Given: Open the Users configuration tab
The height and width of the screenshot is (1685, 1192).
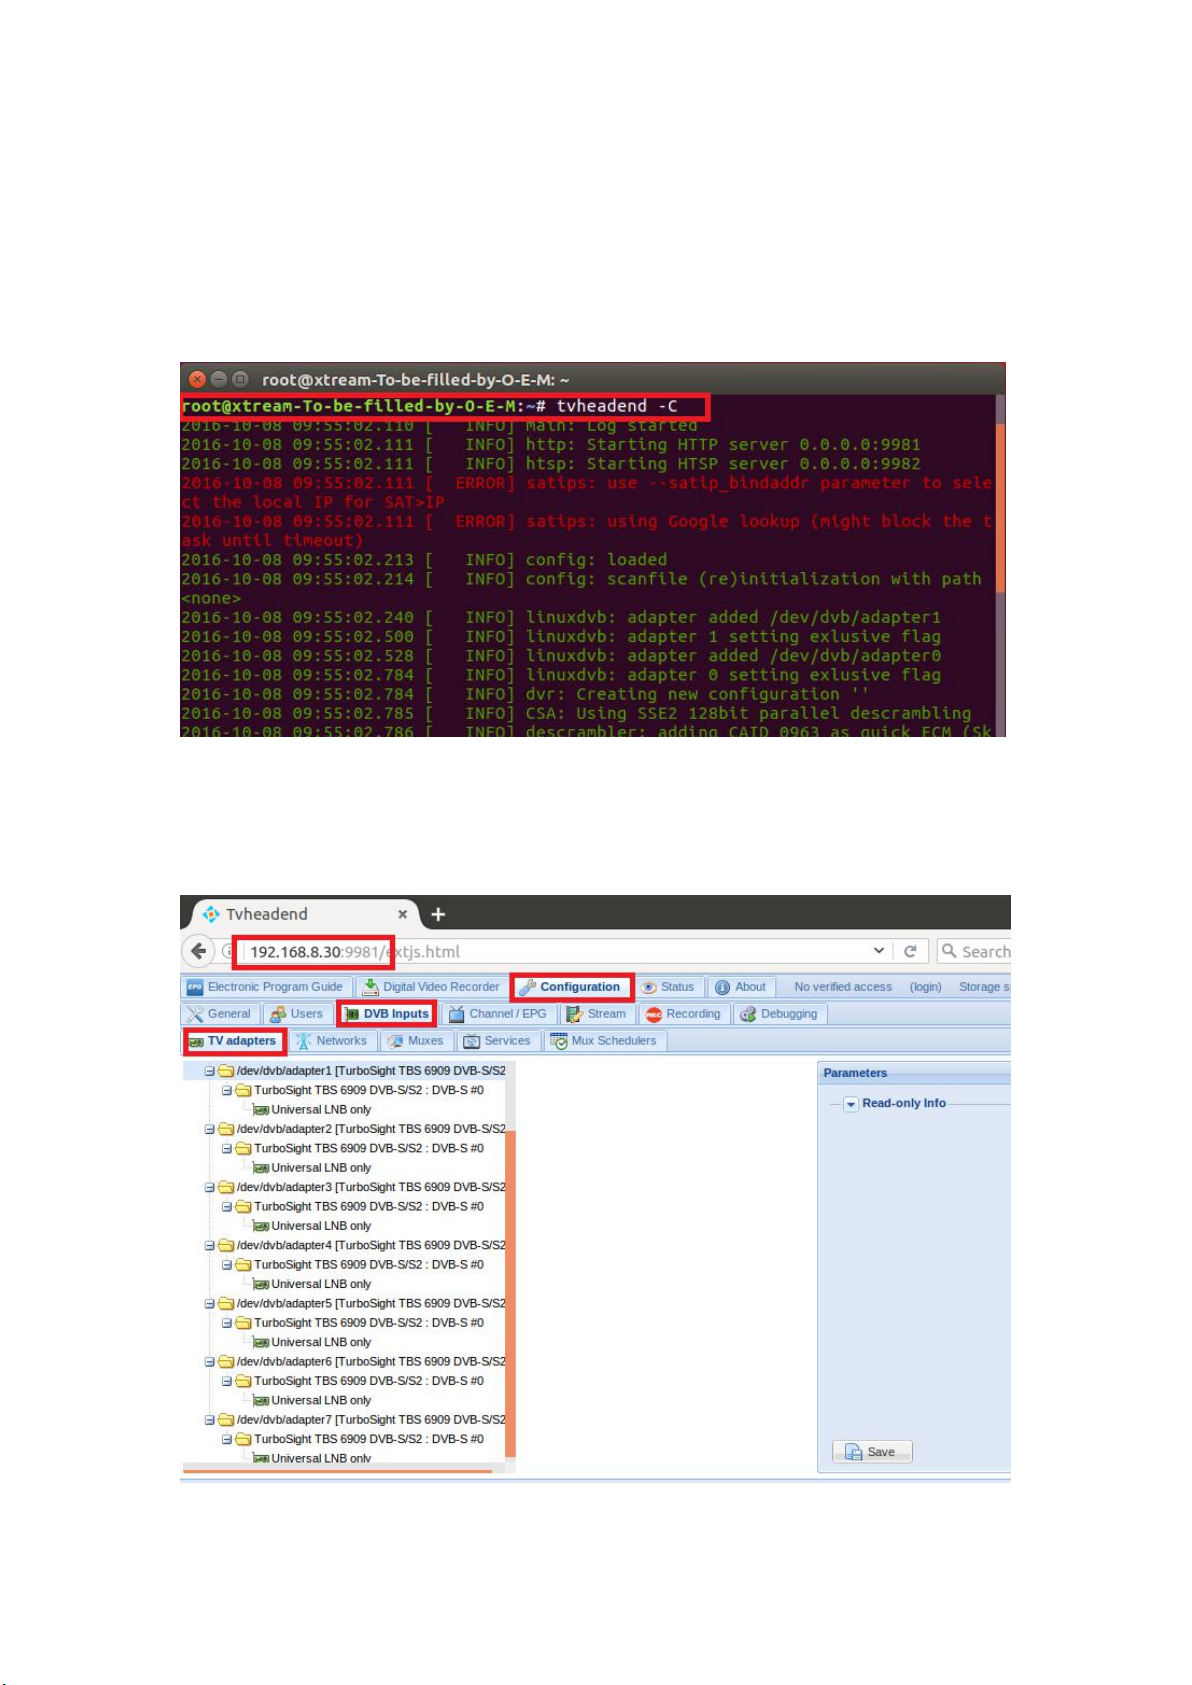Looking at the screenshot, I should click(x=296, y=1014).
